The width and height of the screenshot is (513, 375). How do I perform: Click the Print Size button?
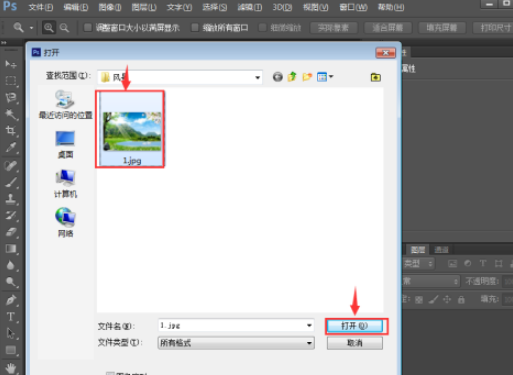pos(494,28)
